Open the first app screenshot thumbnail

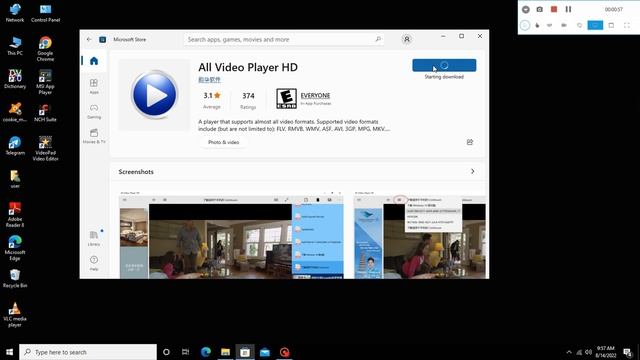point(231,235)
